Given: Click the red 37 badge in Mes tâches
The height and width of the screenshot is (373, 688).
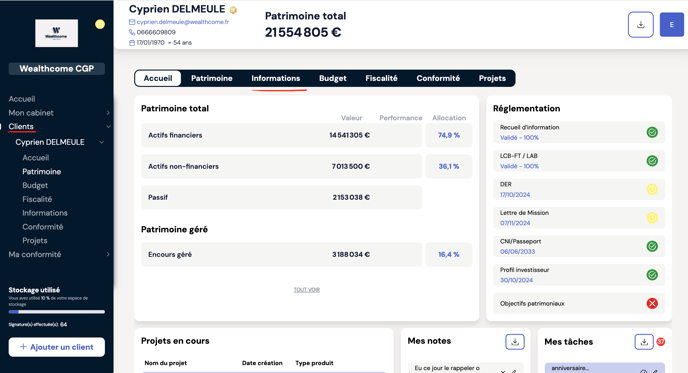Looking at the screenshot, I should [x=660, y=341].
